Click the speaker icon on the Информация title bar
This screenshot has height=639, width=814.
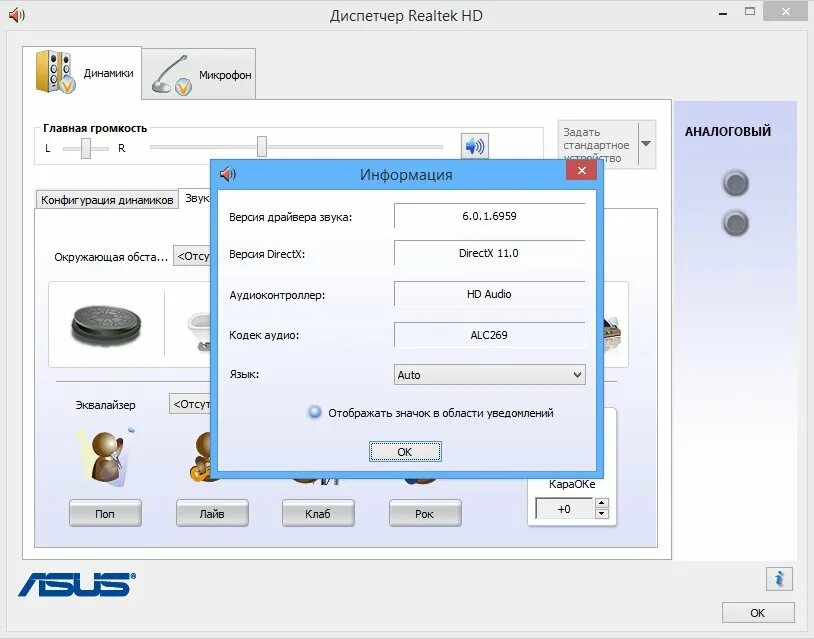[x=227, y=172]
